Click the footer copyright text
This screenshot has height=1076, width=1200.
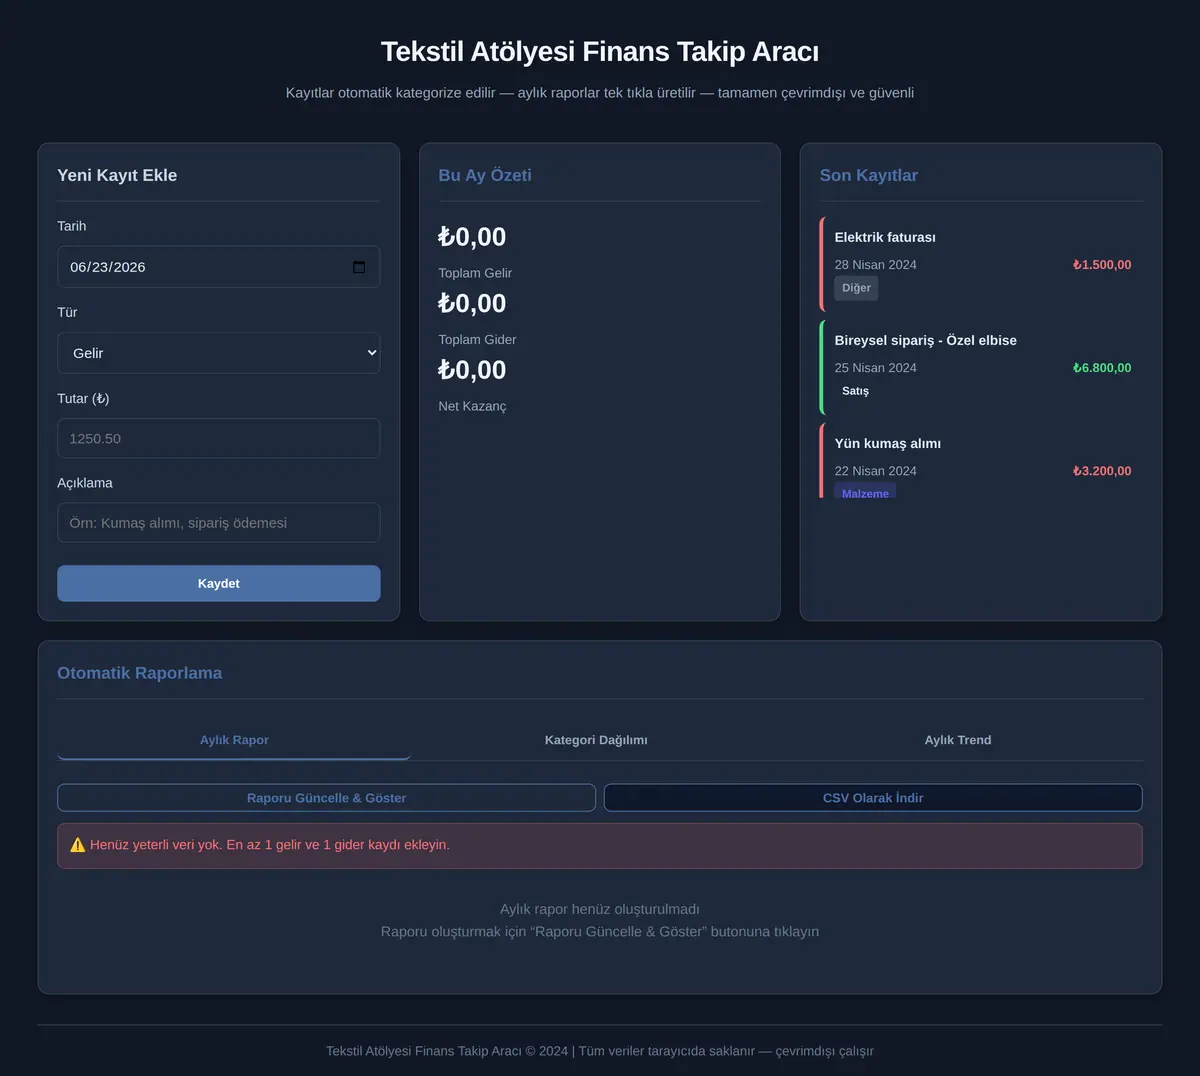600,1051
